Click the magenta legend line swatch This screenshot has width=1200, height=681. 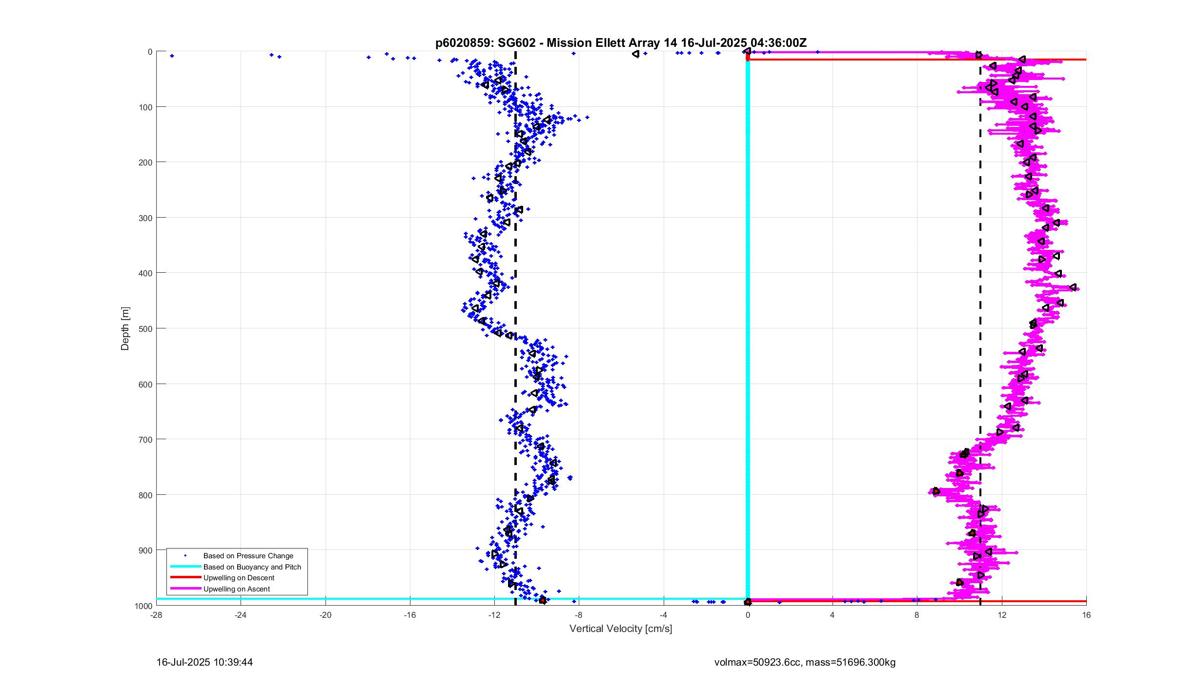184,589
